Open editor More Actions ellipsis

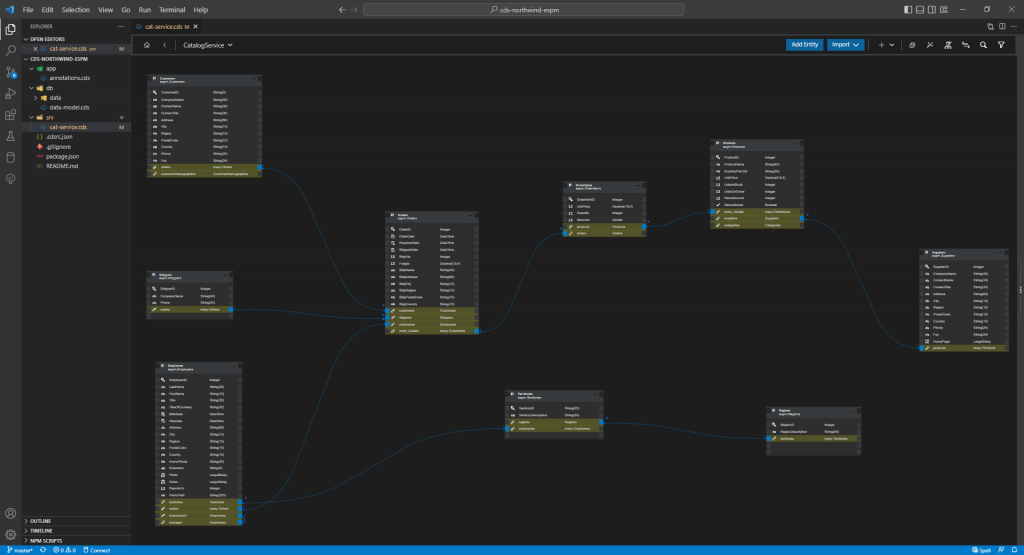click(x=1014, y=27)
